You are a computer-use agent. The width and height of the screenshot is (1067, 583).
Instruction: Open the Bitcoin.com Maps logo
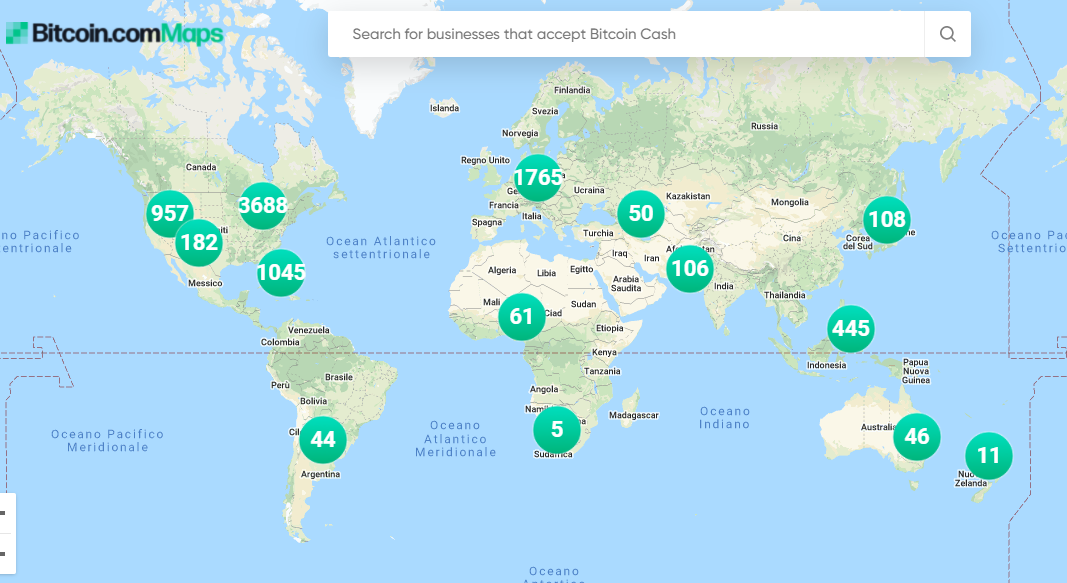pyautogui.click(x=114, y=33)
